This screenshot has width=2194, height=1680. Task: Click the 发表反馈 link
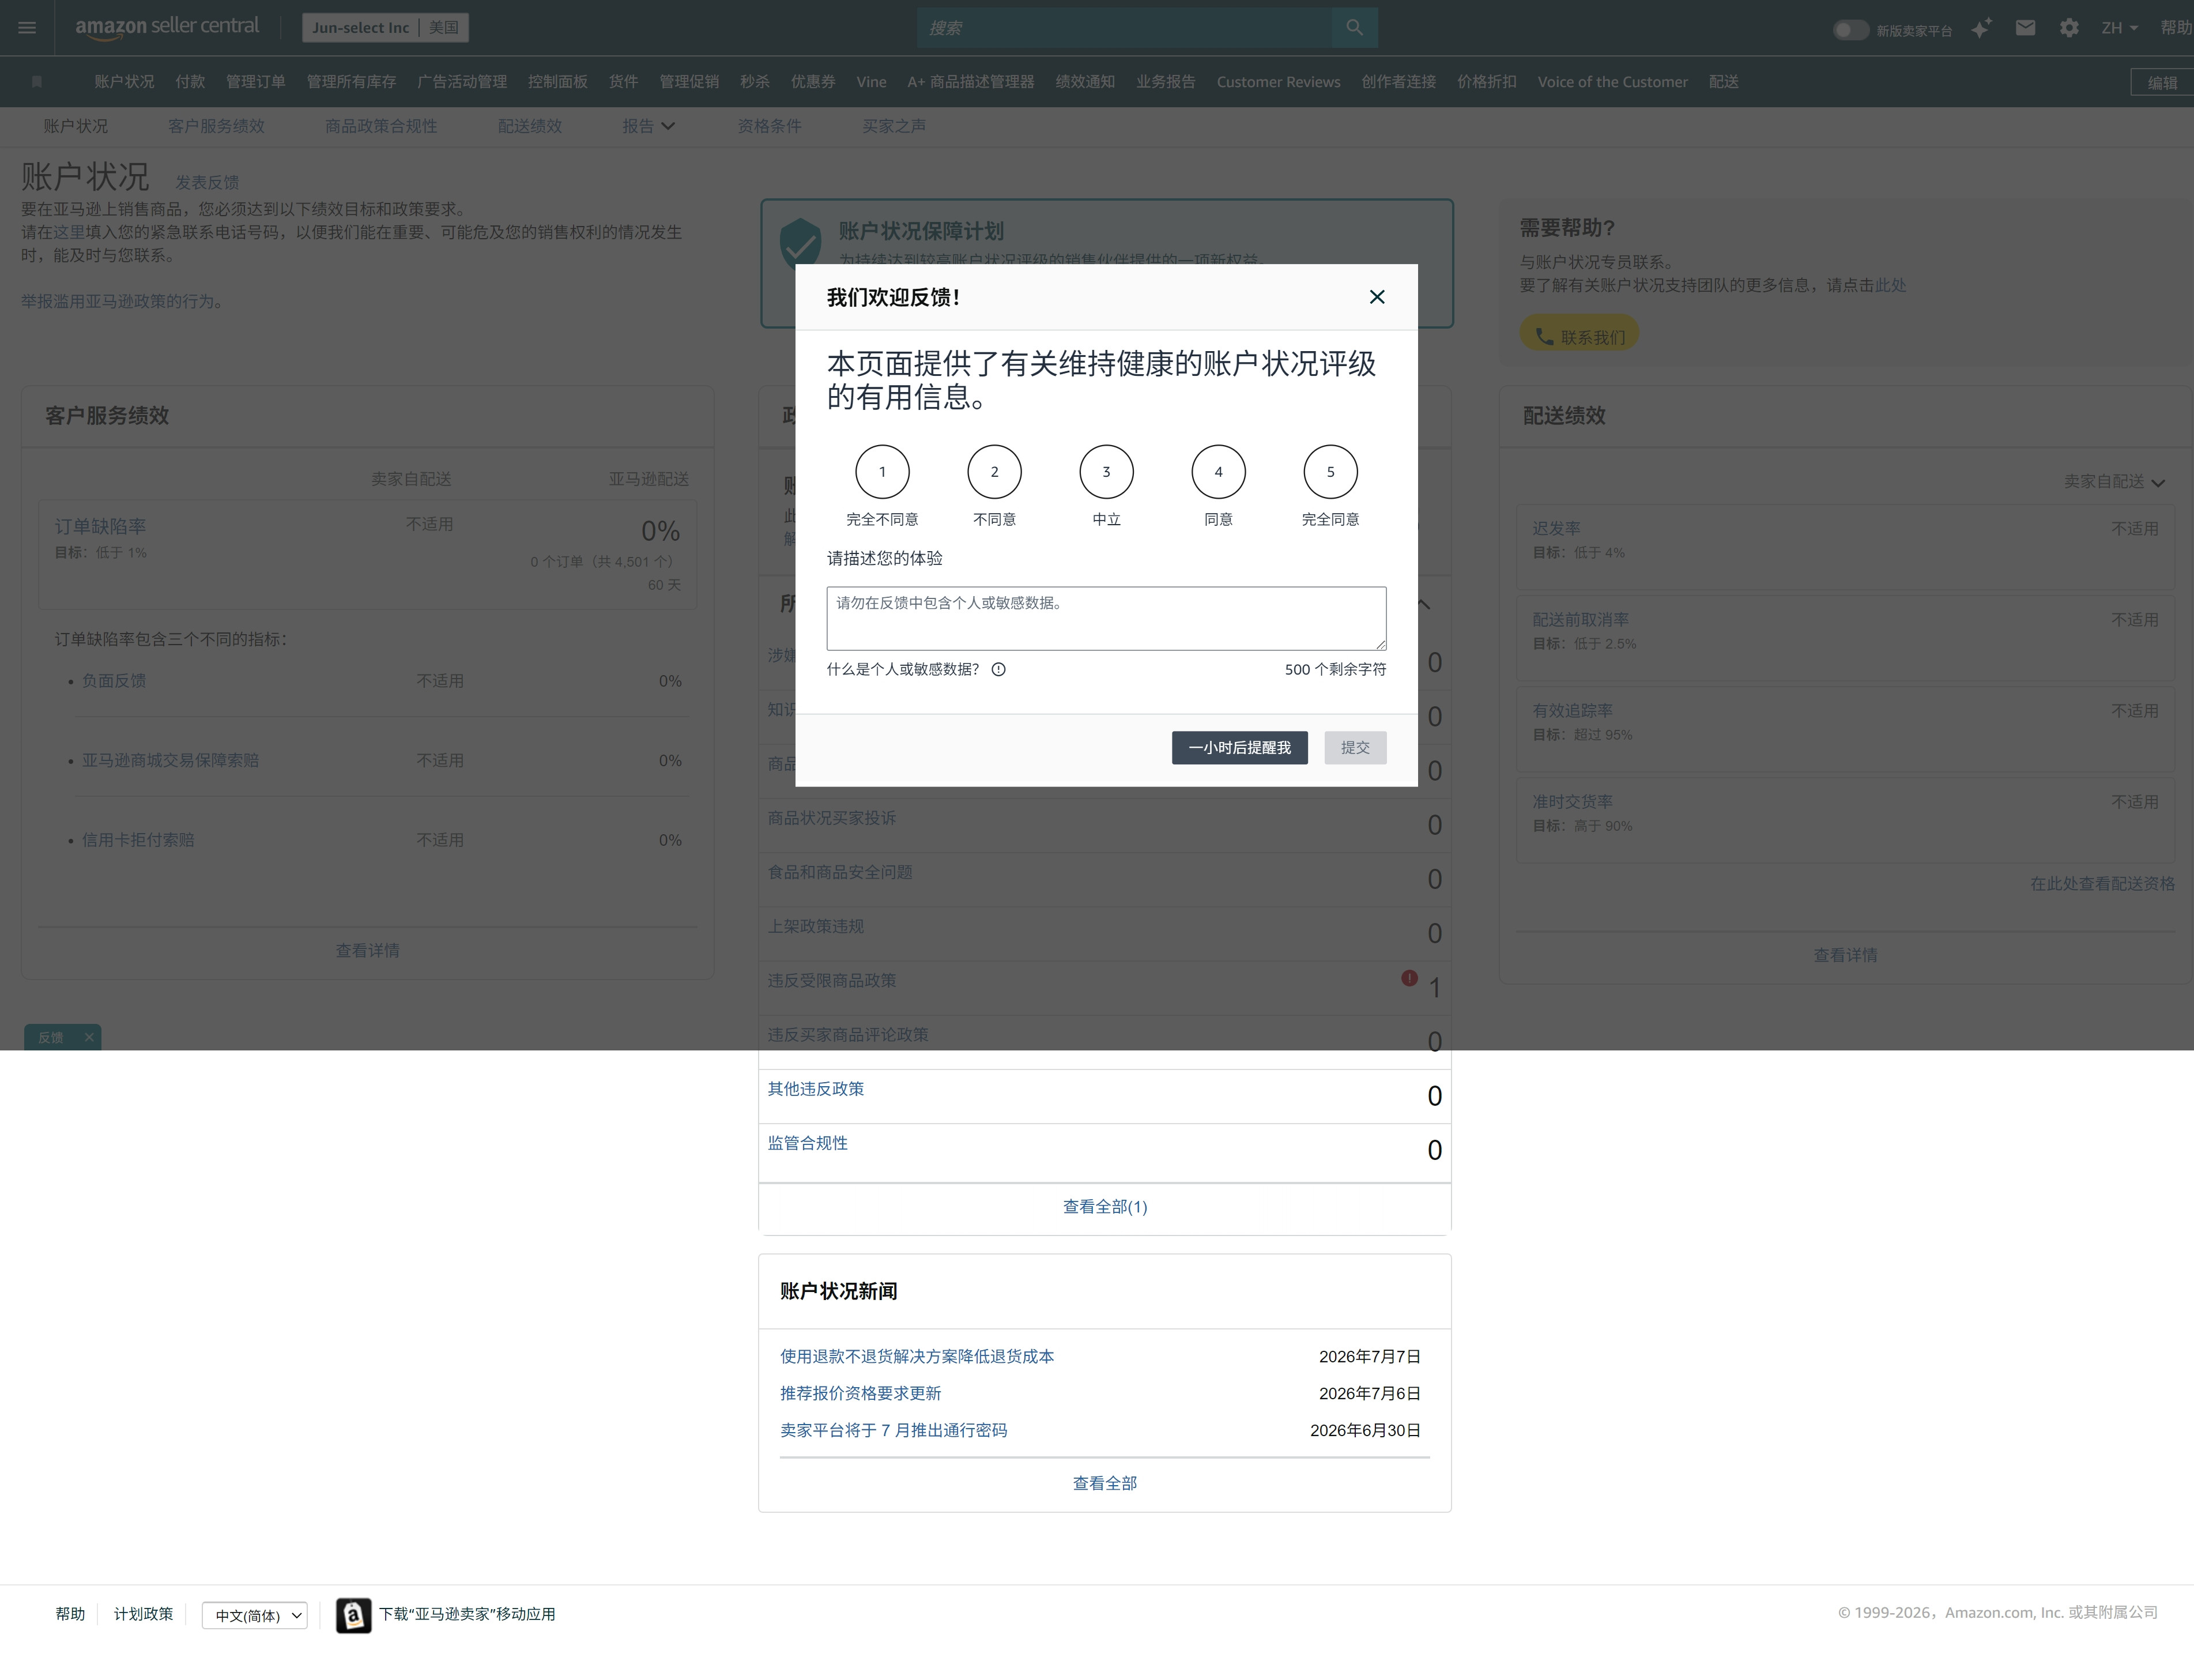pos(207,182)
